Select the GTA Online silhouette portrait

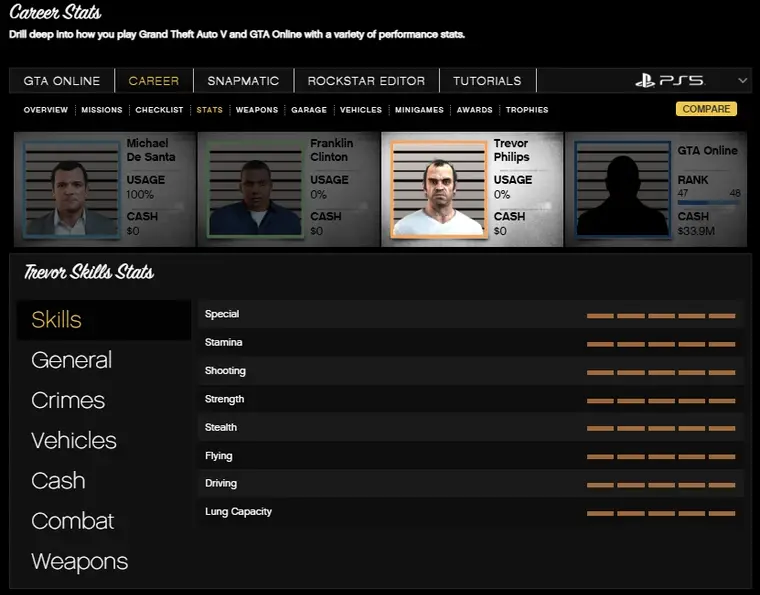(x=622, y=189)
